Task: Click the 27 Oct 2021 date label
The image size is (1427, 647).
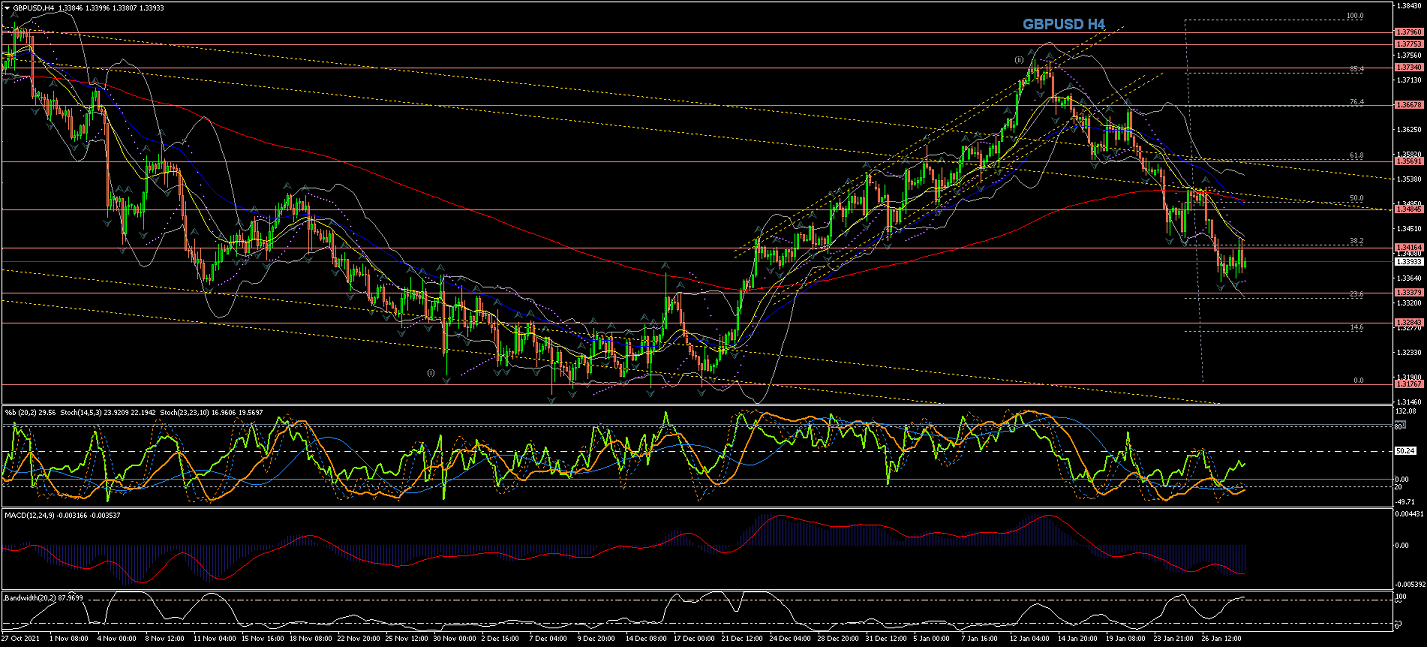Action: click(x=20, y=637)
